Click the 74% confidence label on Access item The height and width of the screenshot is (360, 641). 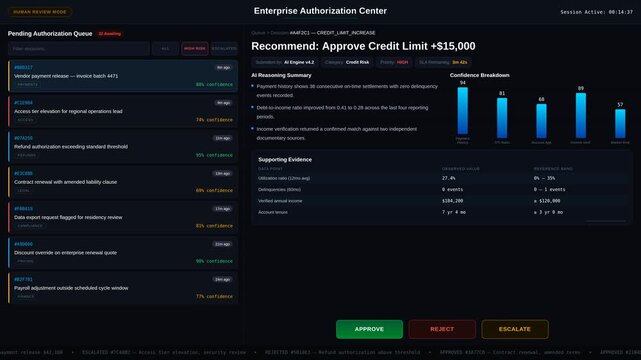[x=214, y=120]
